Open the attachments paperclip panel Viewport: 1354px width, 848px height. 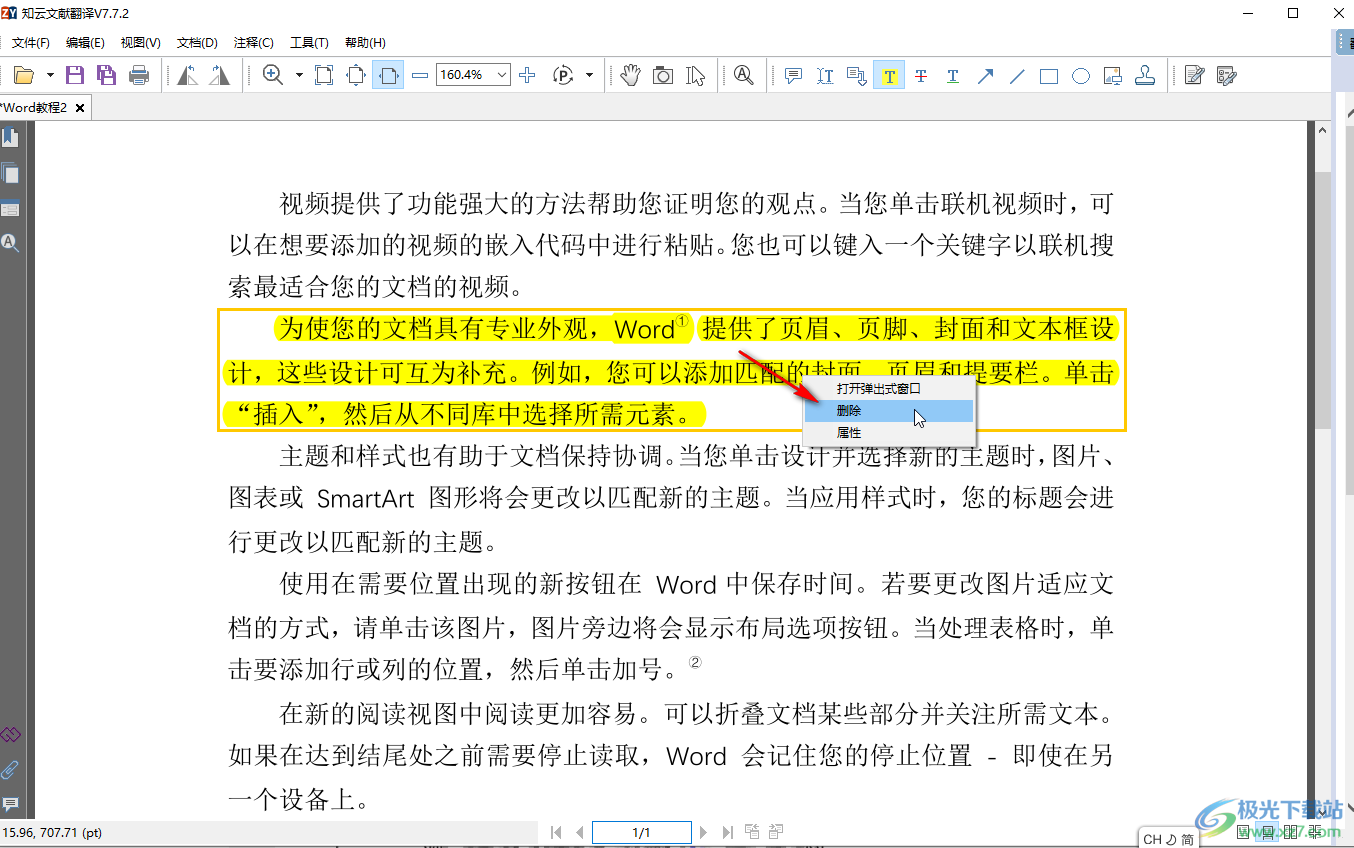pyautogui.click(x=10, y=770)
